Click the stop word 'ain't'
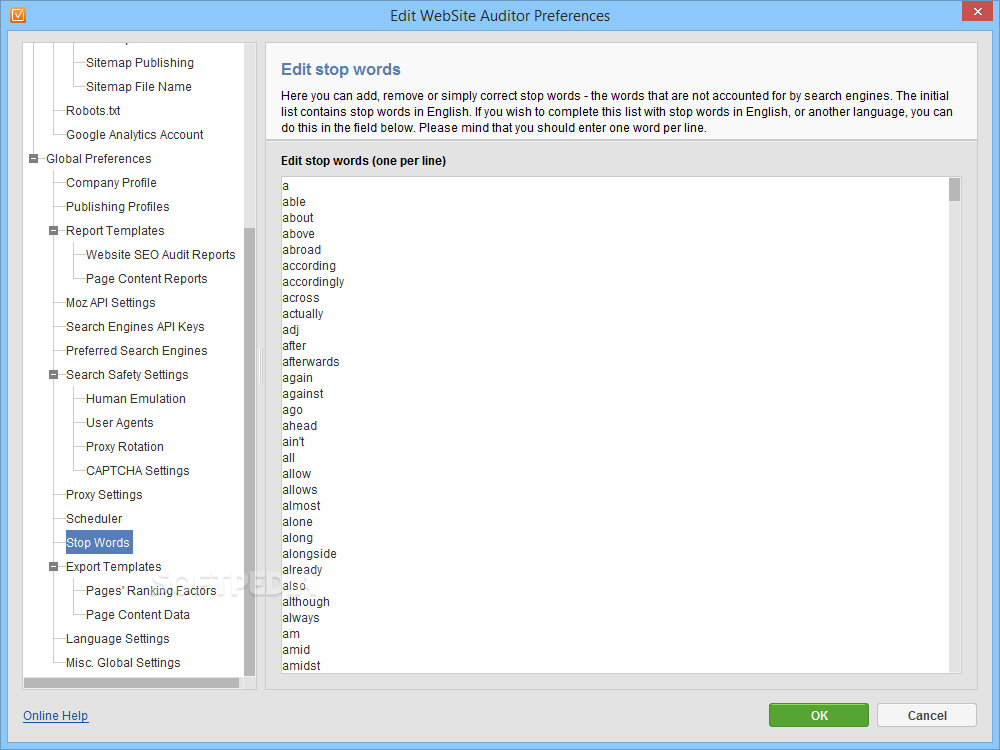 coord(293,442)
